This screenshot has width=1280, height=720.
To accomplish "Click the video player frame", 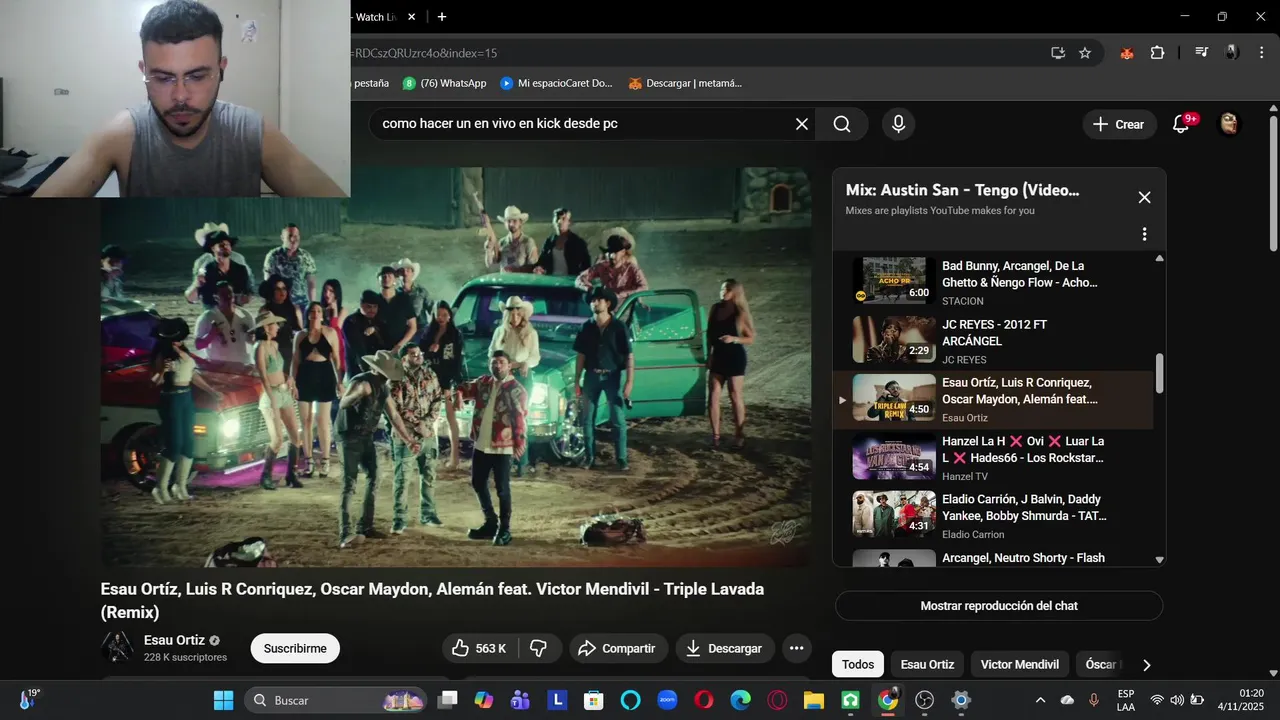I will tap(456, 367).
